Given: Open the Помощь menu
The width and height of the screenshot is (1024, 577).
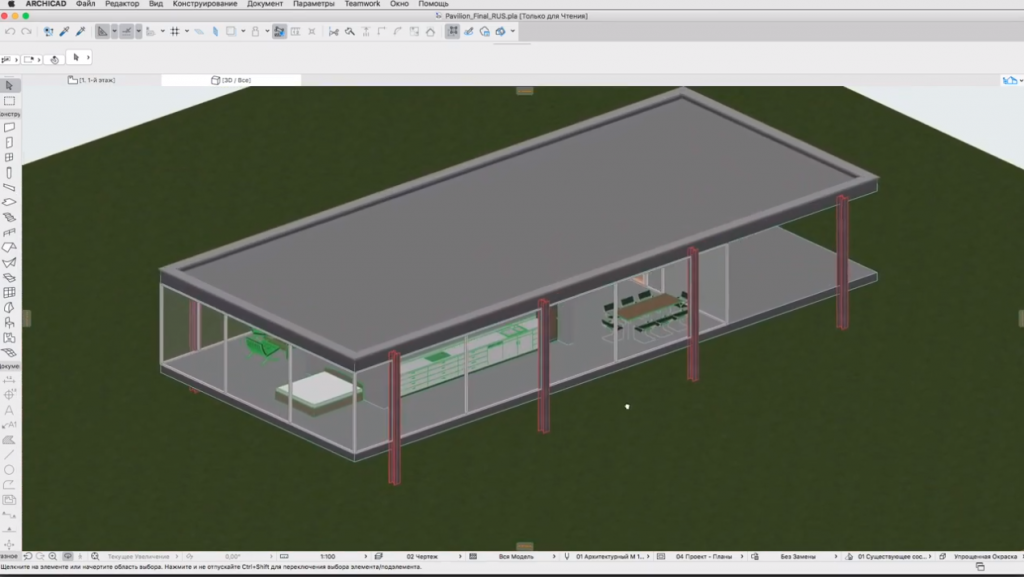Looking at the screenshot, I should pyautogui.click(x=434, y=4).
